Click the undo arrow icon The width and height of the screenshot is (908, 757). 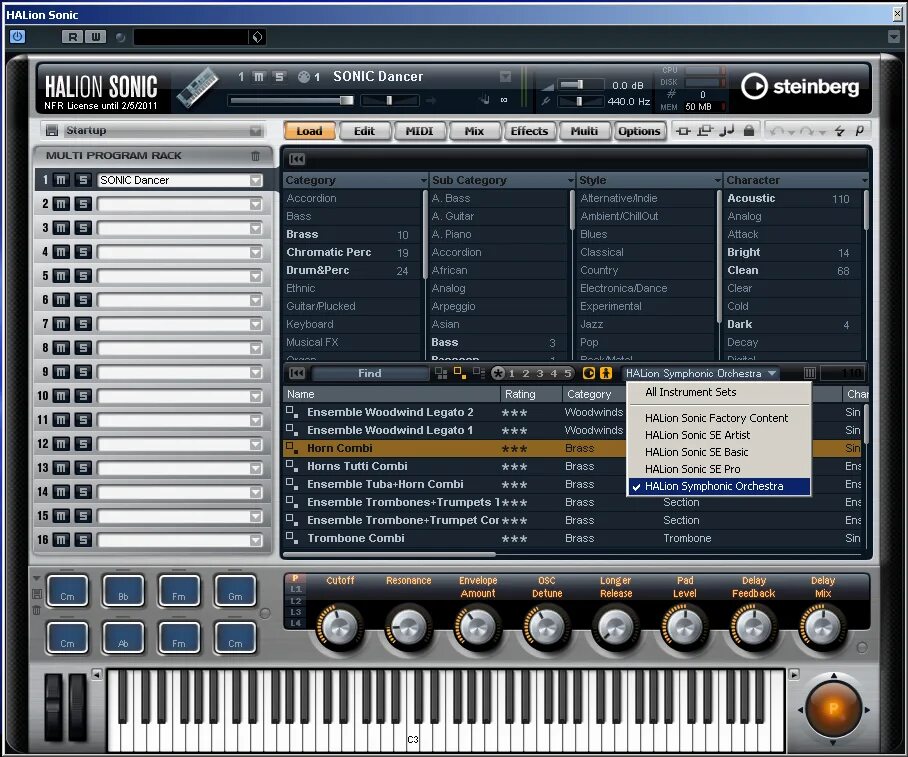[x=777, y=131]
